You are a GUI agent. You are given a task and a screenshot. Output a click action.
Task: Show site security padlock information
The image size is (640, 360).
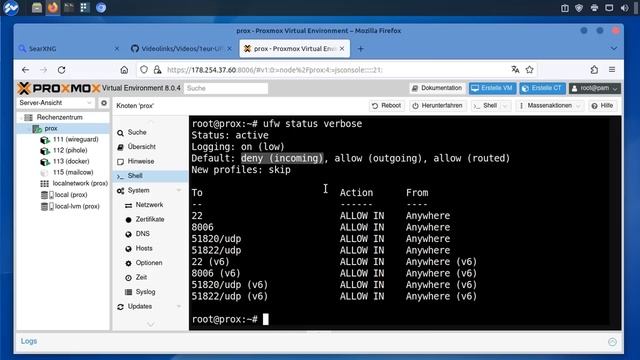pyautogui.click(x=157, y=70)
